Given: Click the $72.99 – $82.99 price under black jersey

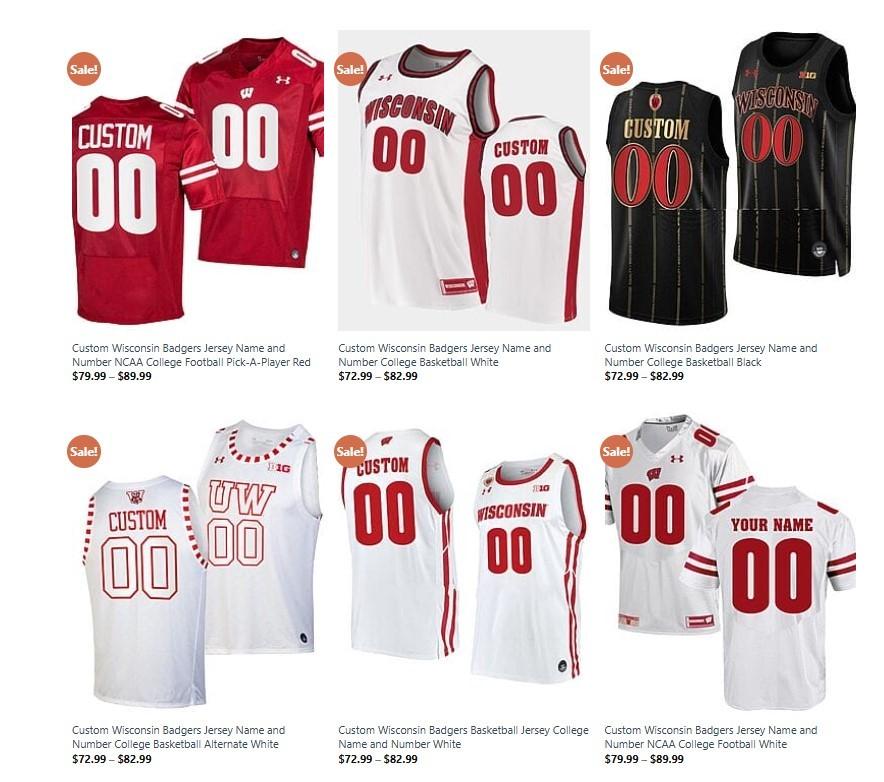Looking at the screenshot, I should click(644, 376).
